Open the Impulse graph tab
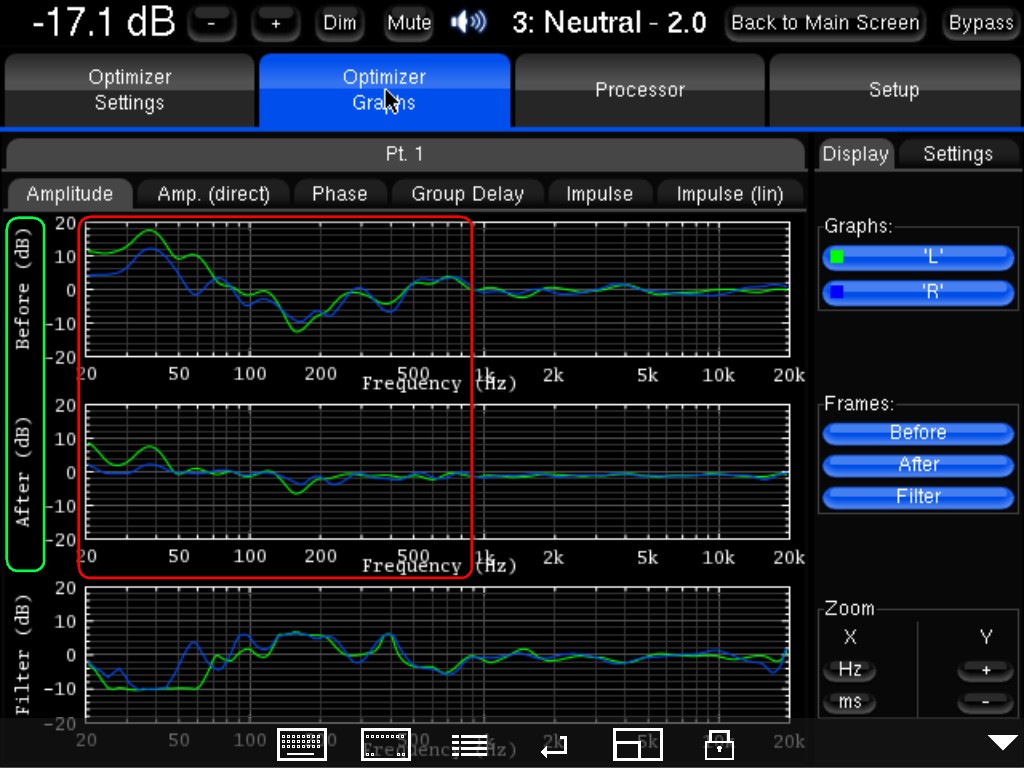Viewport: 1024px width, 768px height. pyautogui.click(x=600, y=194)
